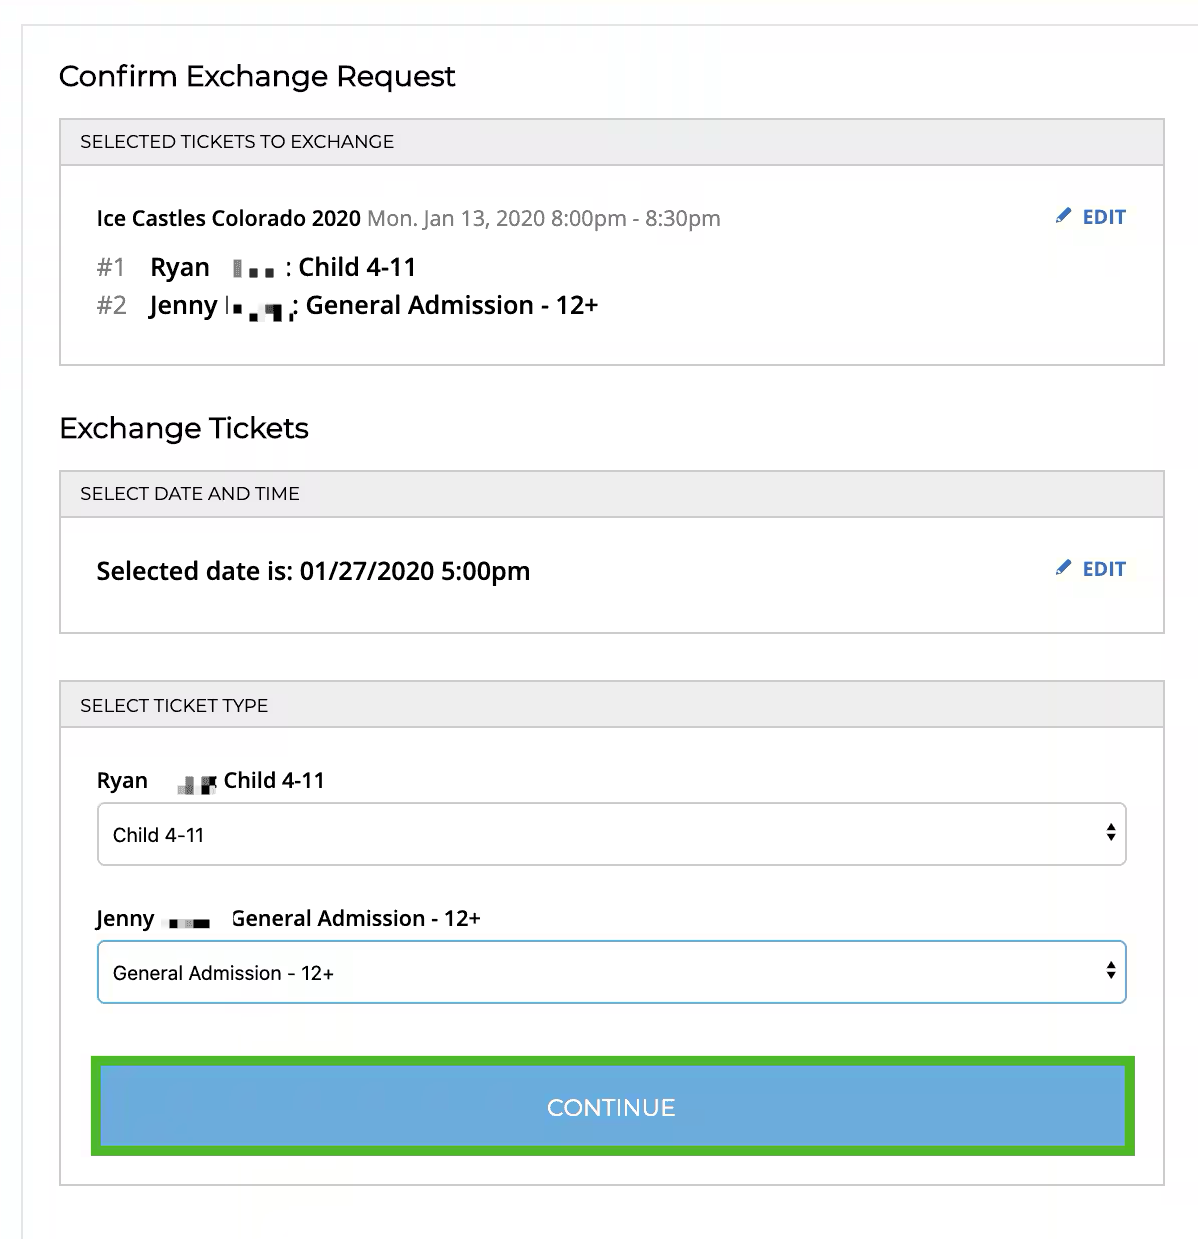Click the pencil icon beside selected tickets EDIT

1064,216
